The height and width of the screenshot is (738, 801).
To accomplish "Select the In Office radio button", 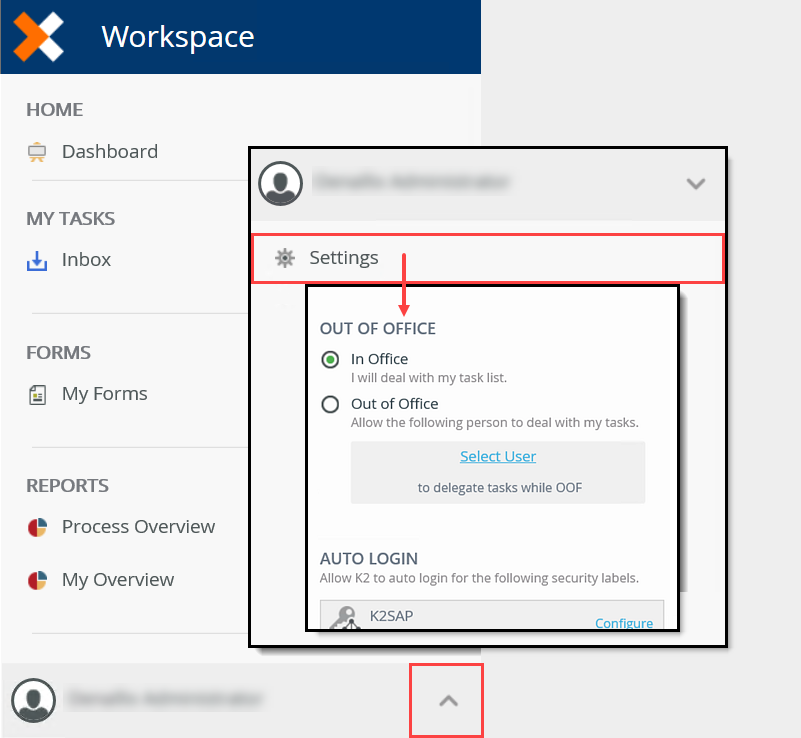I will point(330,359).
